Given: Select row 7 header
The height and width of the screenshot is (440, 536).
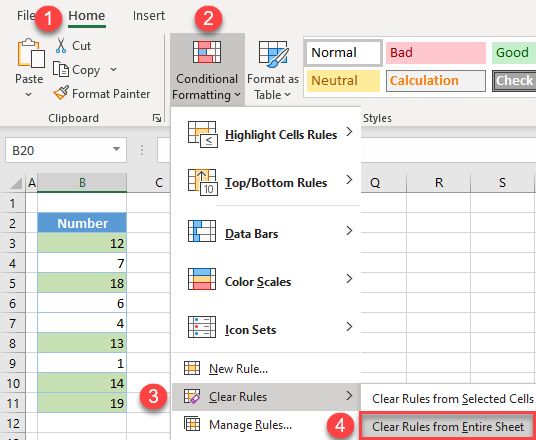Looking at the screenshot, I should click(x=13, y=323).
